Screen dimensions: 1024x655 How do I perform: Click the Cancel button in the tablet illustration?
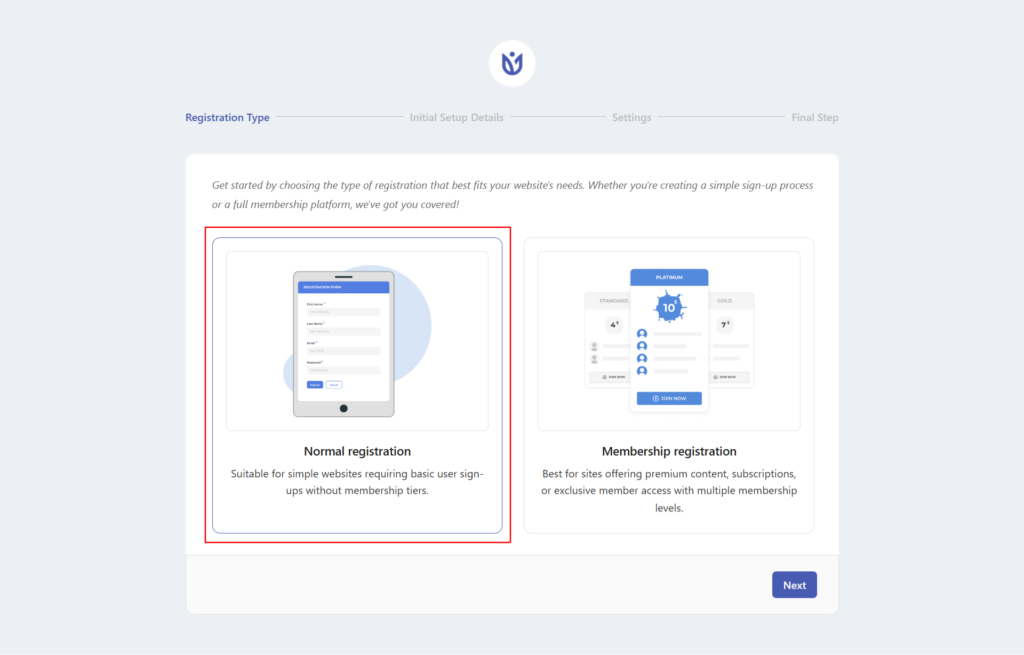point(334,385)
